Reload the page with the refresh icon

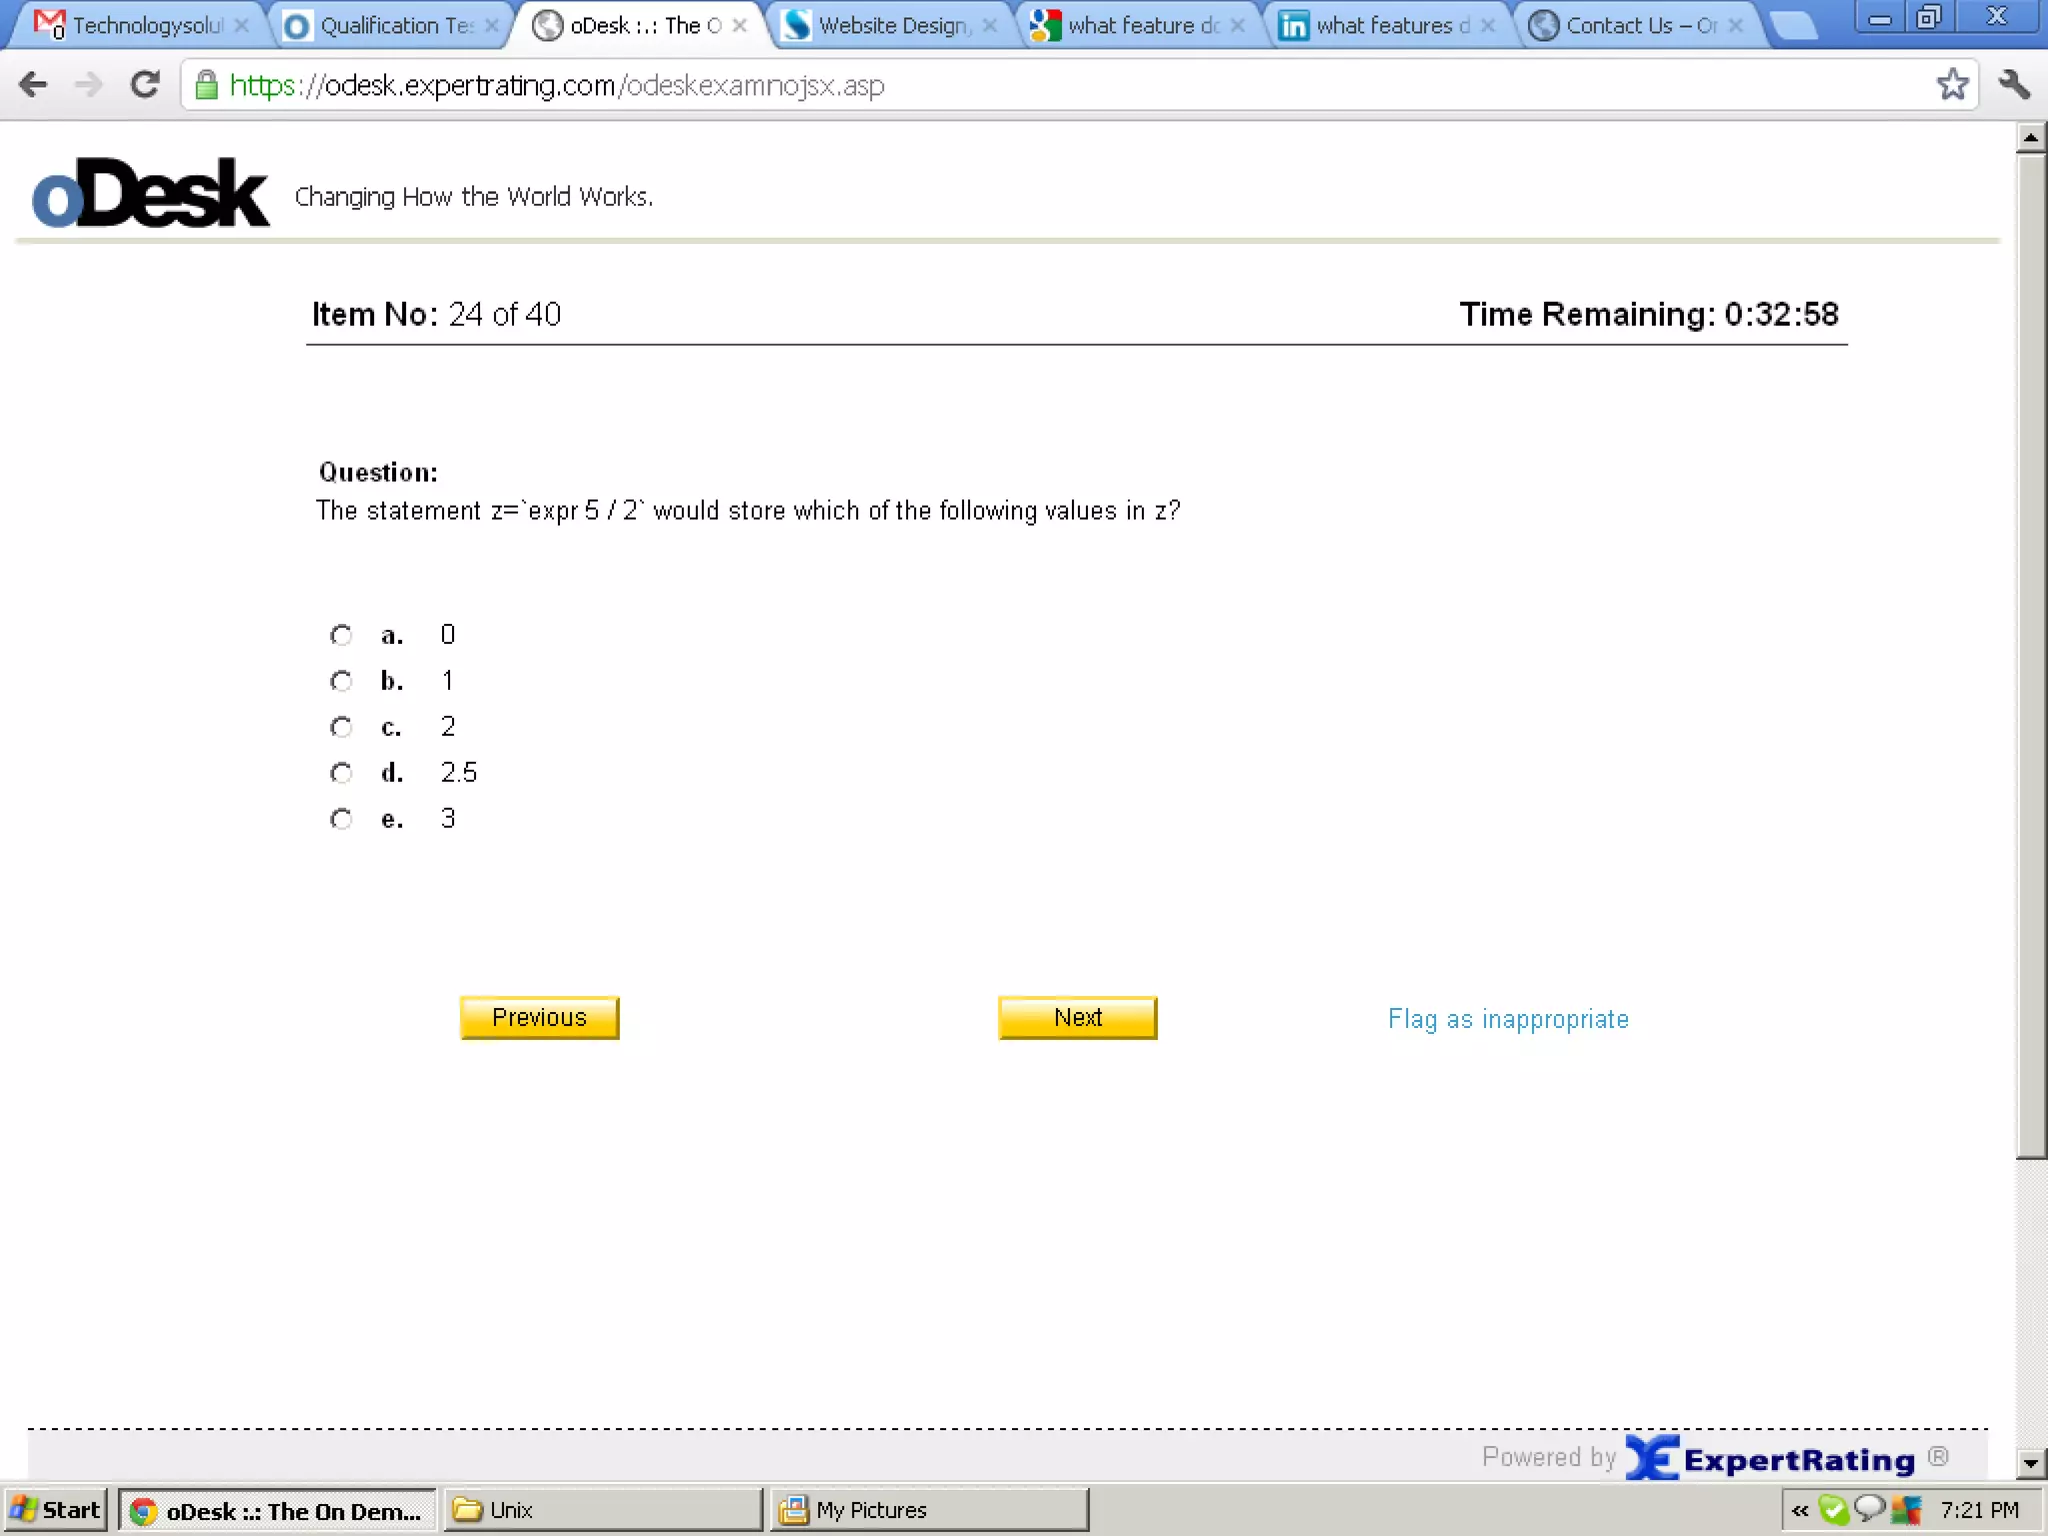[x=146, y=85]
